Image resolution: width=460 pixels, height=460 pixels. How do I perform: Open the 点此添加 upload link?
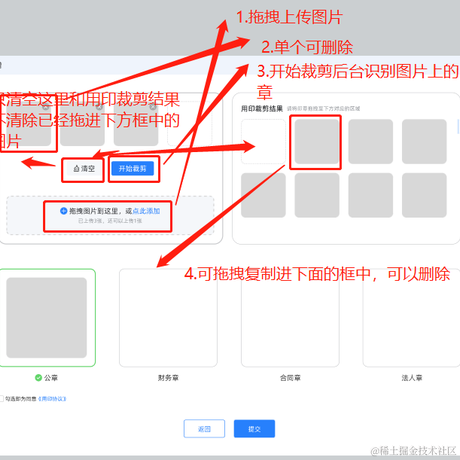[146, 211]
